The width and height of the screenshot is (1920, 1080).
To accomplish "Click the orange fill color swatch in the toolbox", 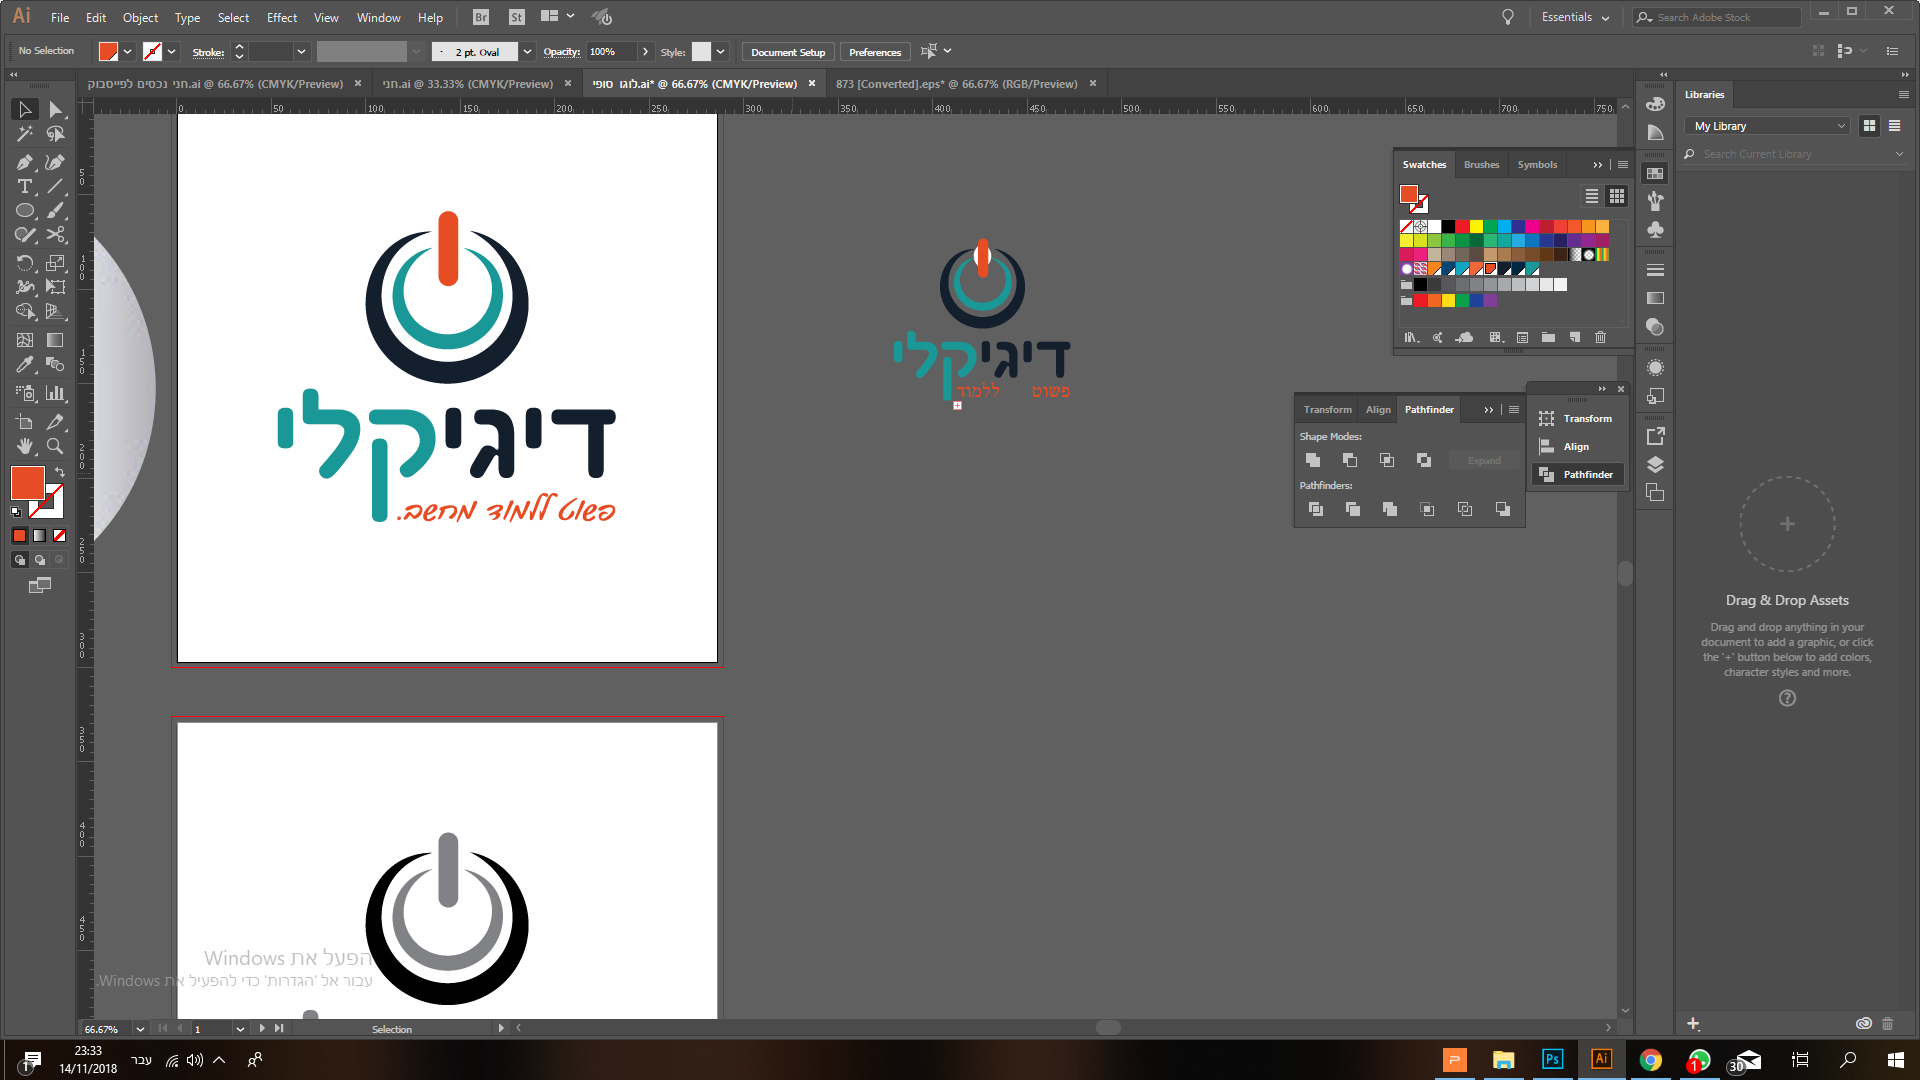I will click(x=27, y=483).
